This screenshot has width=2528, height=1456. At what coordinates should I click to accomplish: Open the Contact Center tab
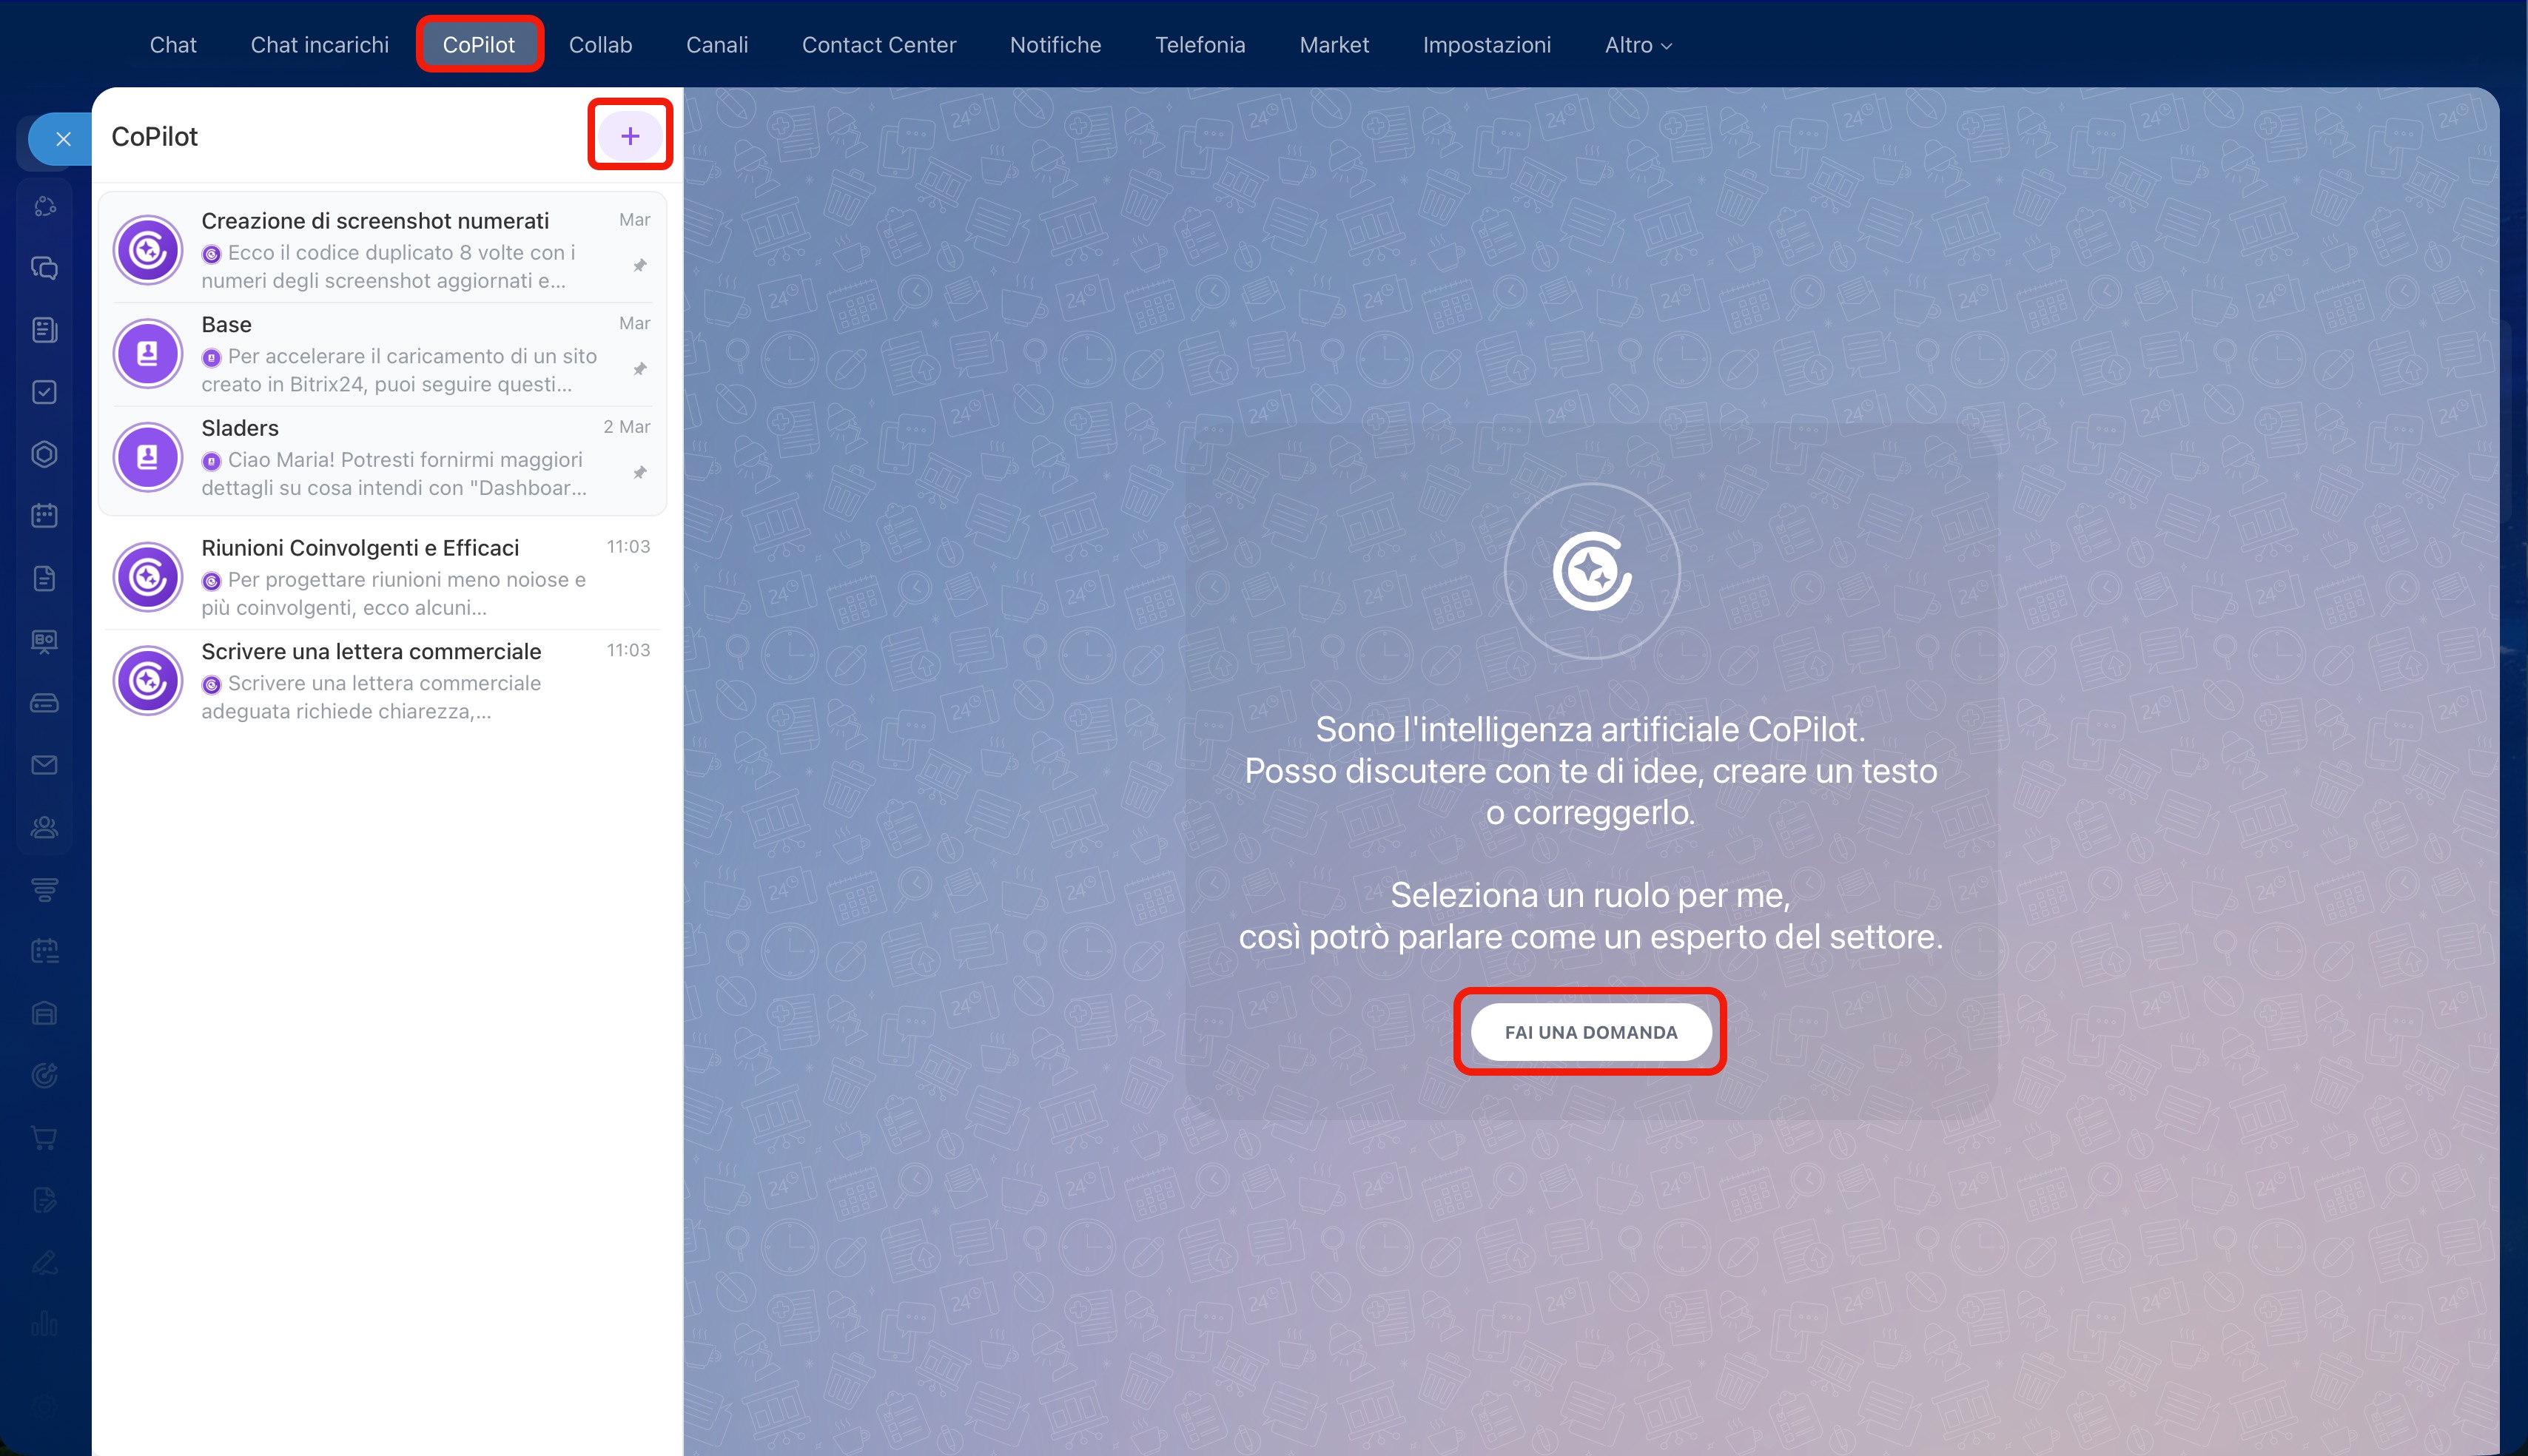(879, 45)
